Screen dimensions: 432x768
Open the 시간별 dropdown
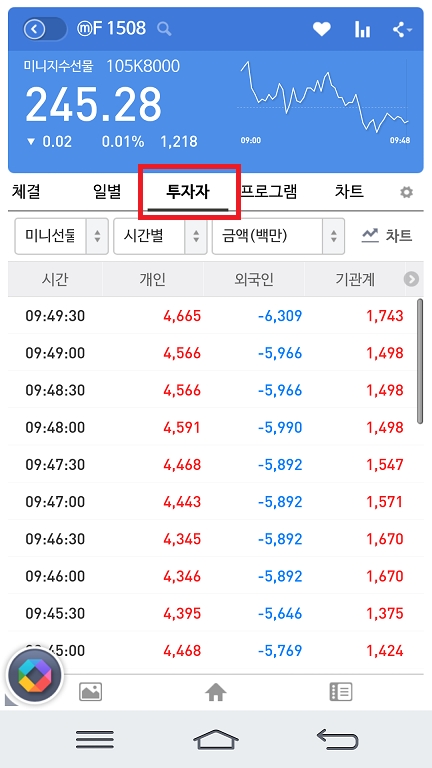[160, 237]
